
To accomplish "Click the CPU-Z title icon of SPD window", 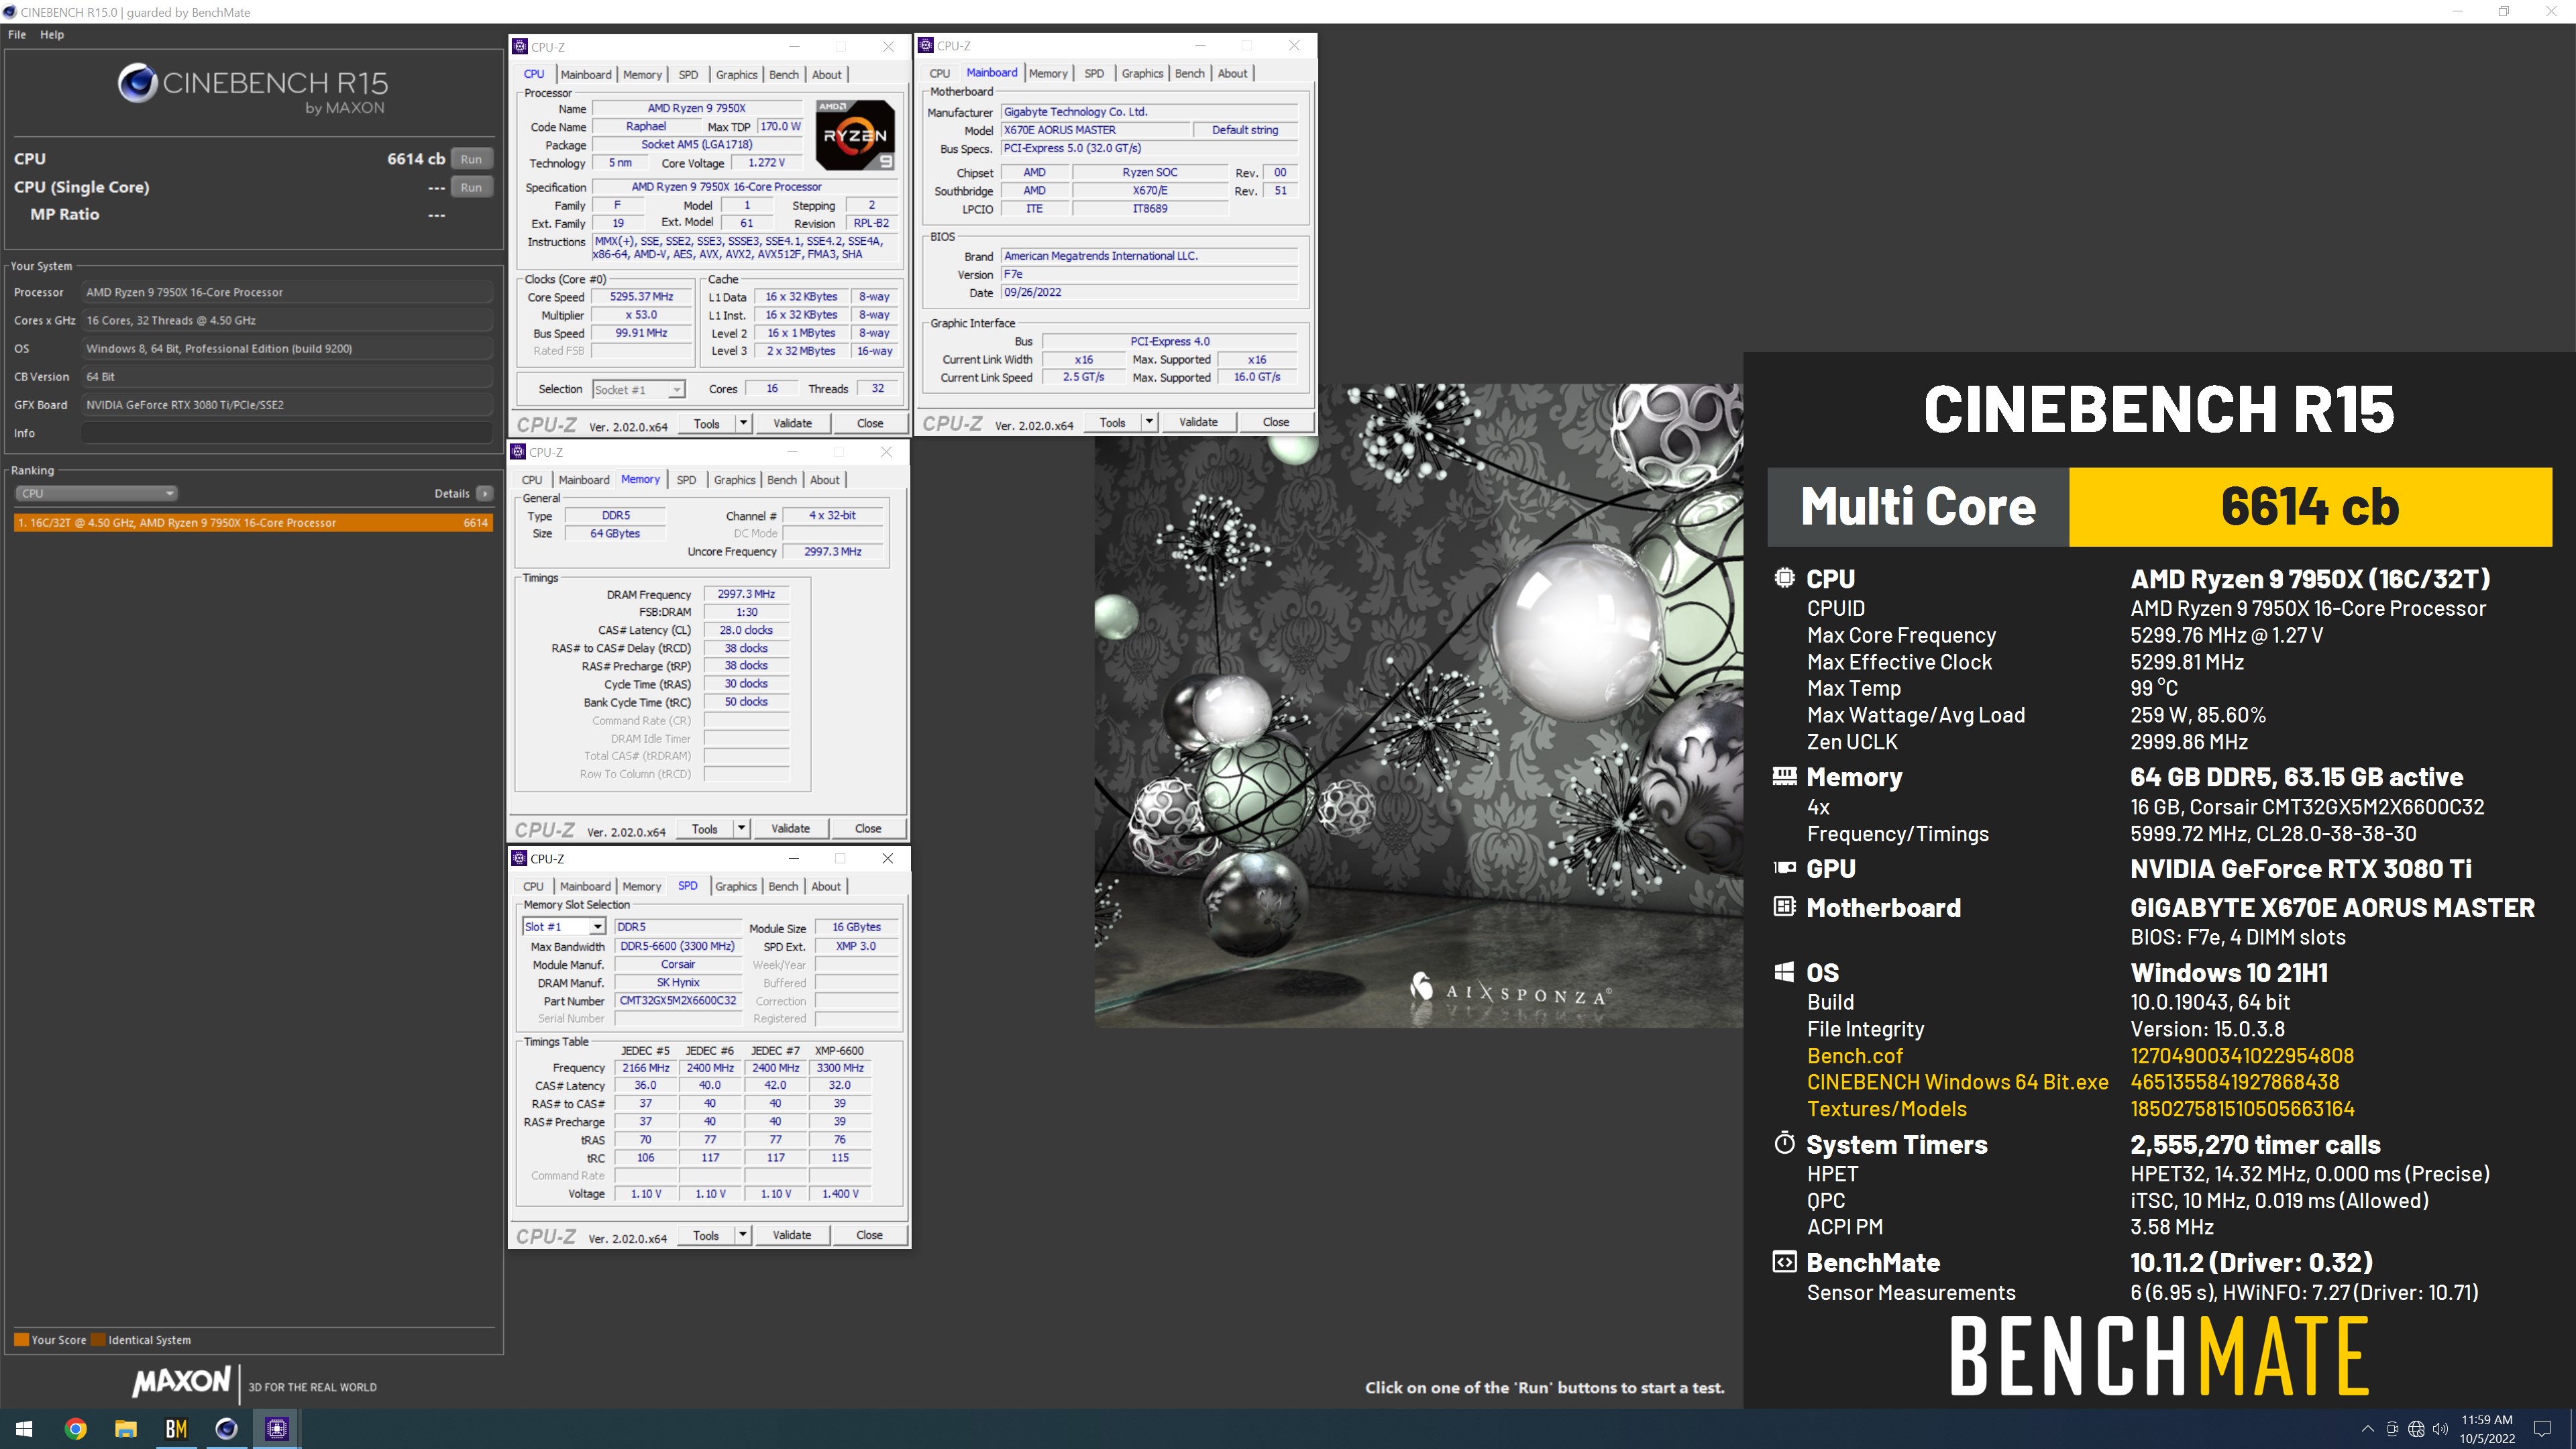I will click(x=519, y=858).
